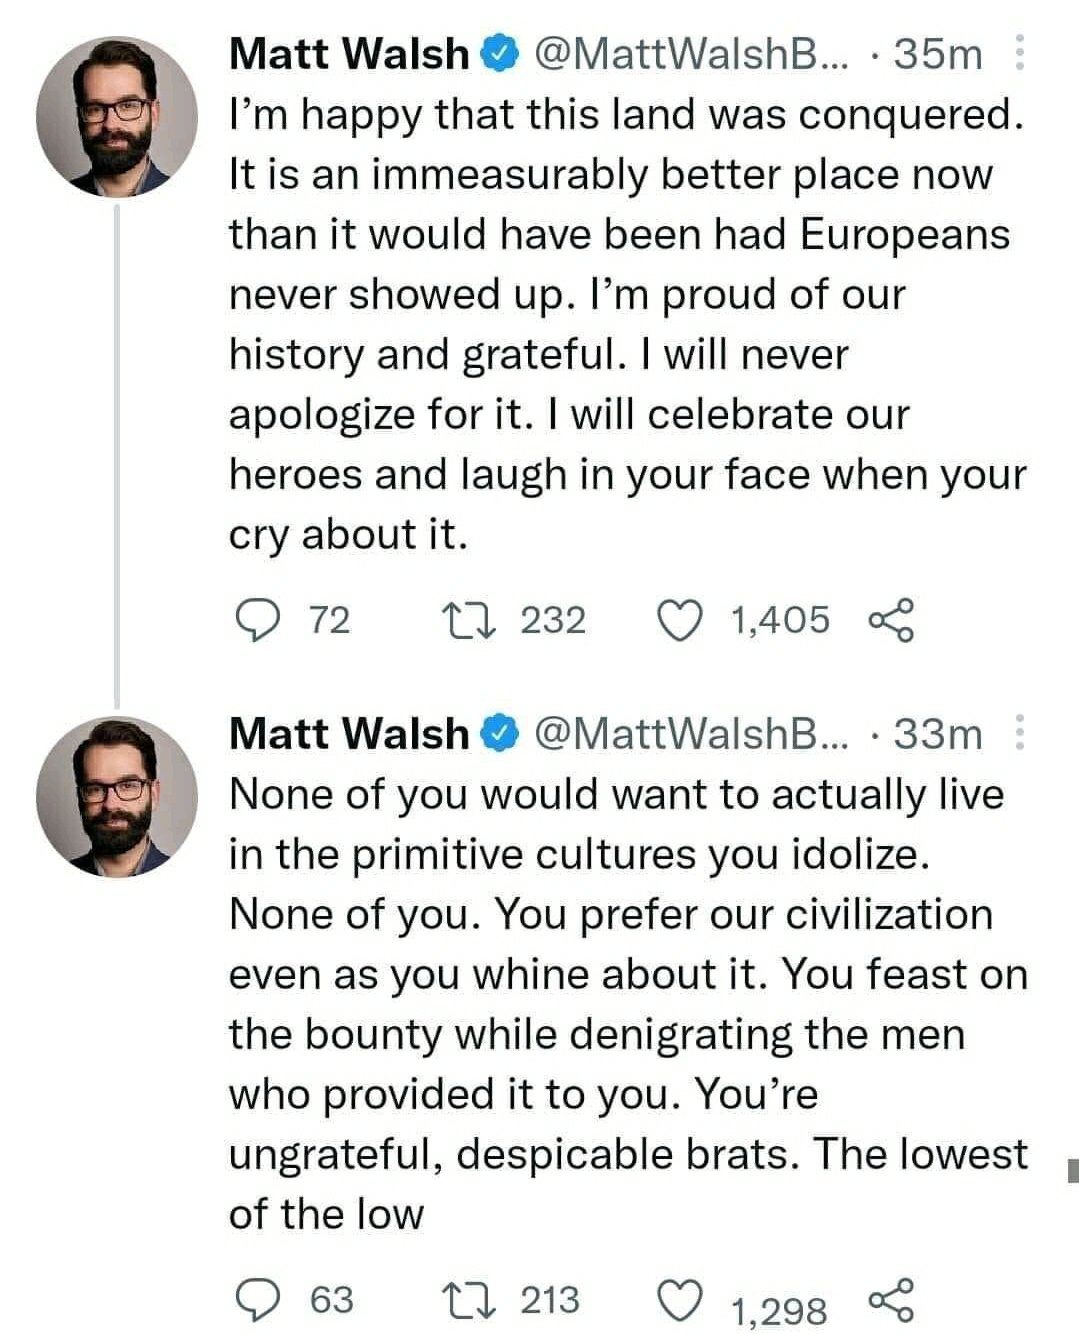
Task: Open profile picture on second tweet
Action: 116,797
